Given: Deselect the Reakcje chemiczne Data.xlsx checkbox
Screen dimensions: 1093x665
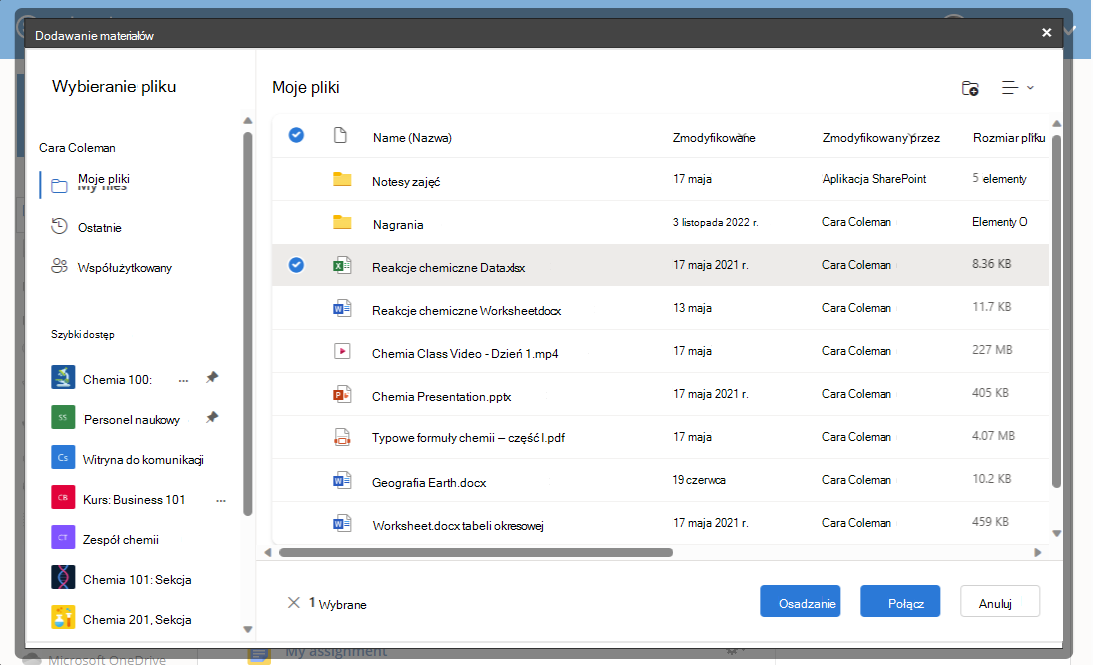Looking at the screenshot, I should (x=296, y=265).
